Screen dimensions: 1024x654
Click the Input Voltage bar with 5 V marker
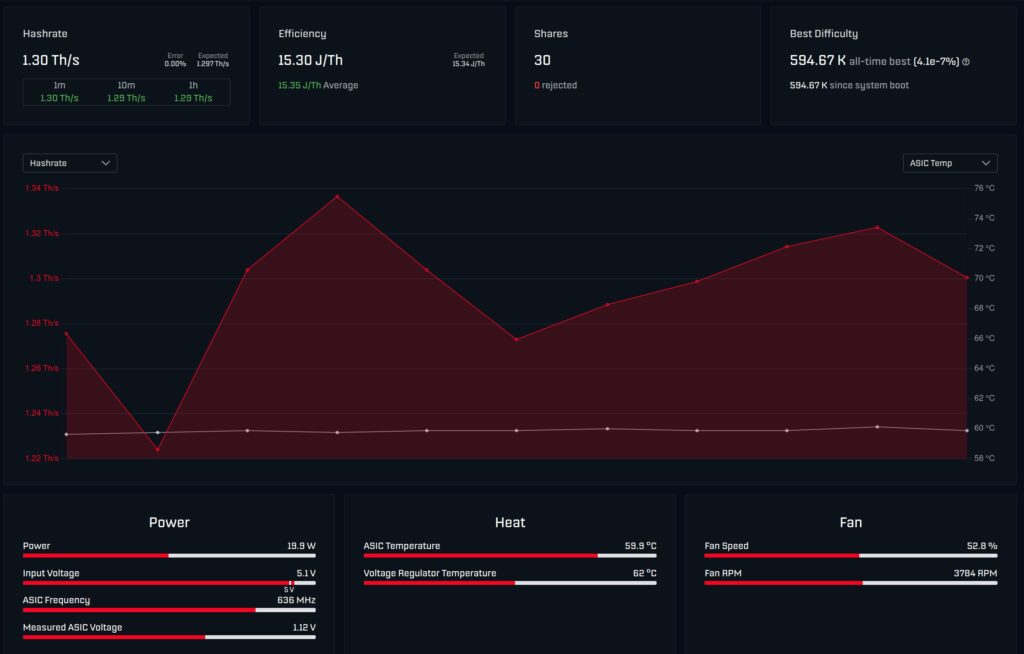point(169,583)
